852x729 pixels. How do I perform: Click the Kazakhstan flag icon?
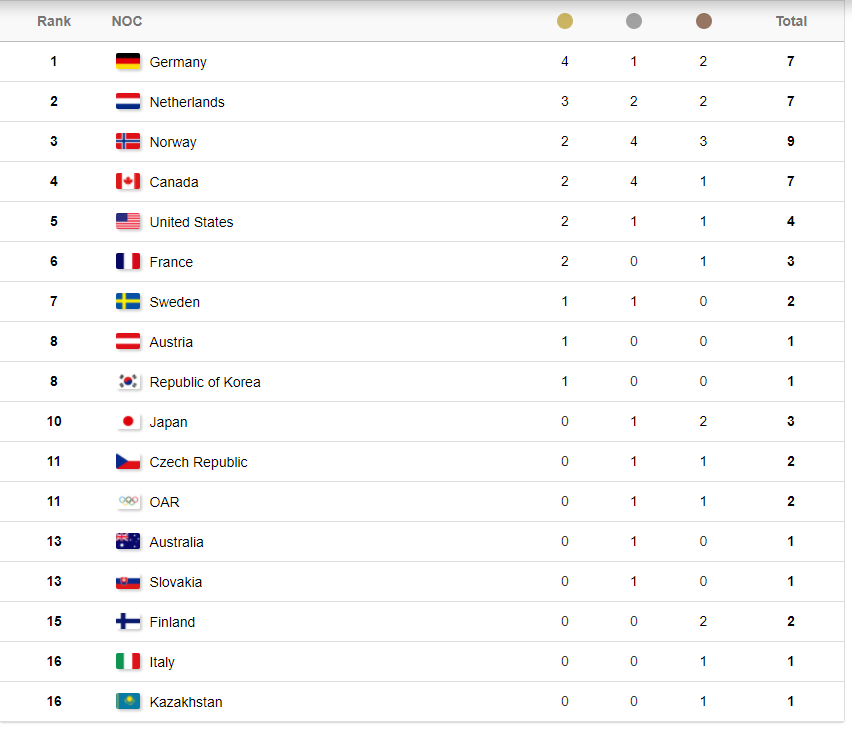point(128,702)
